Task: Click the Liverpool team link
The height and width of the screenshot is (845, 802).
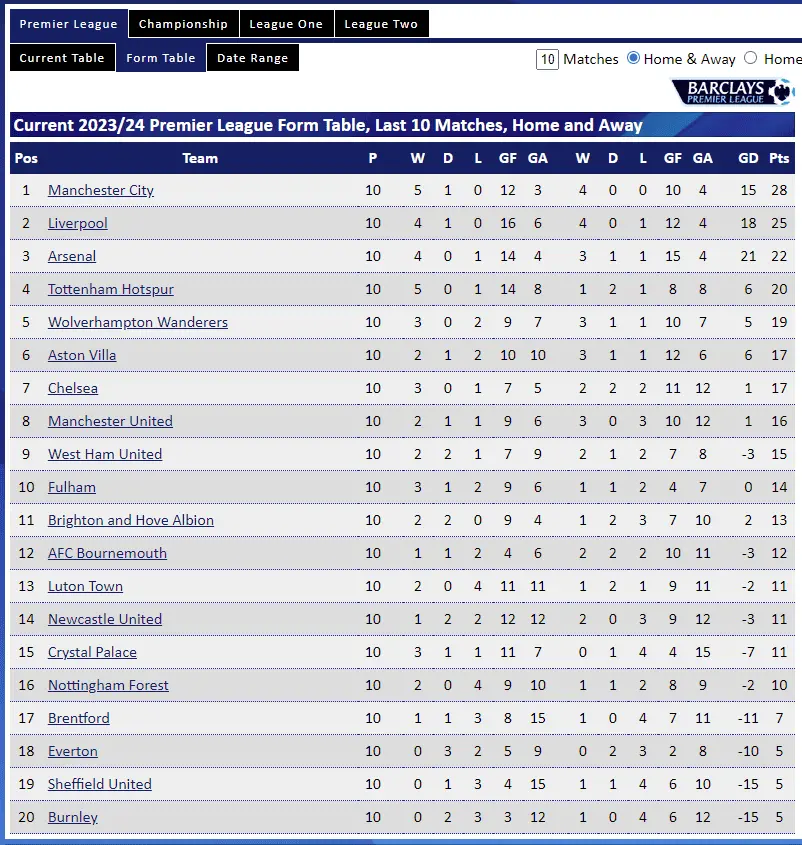Action: (x=78, y=223)
